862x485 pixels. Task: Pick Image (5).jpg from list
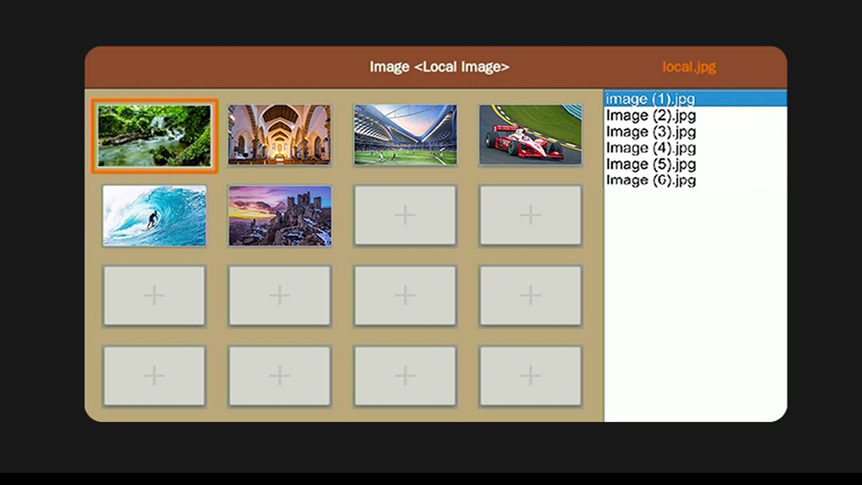click(695, 164)
